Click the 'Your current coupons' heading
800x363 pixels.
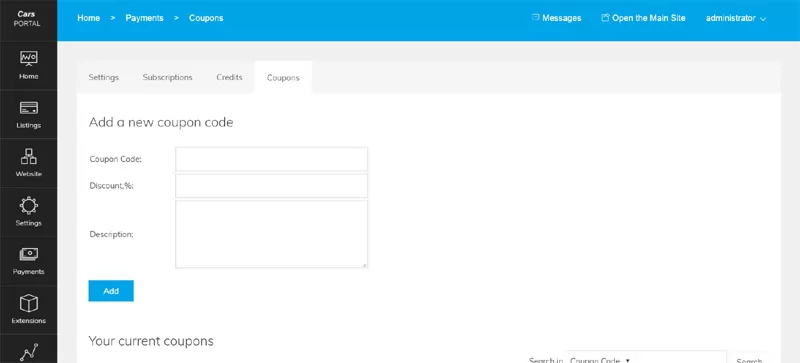pos(151,341)
